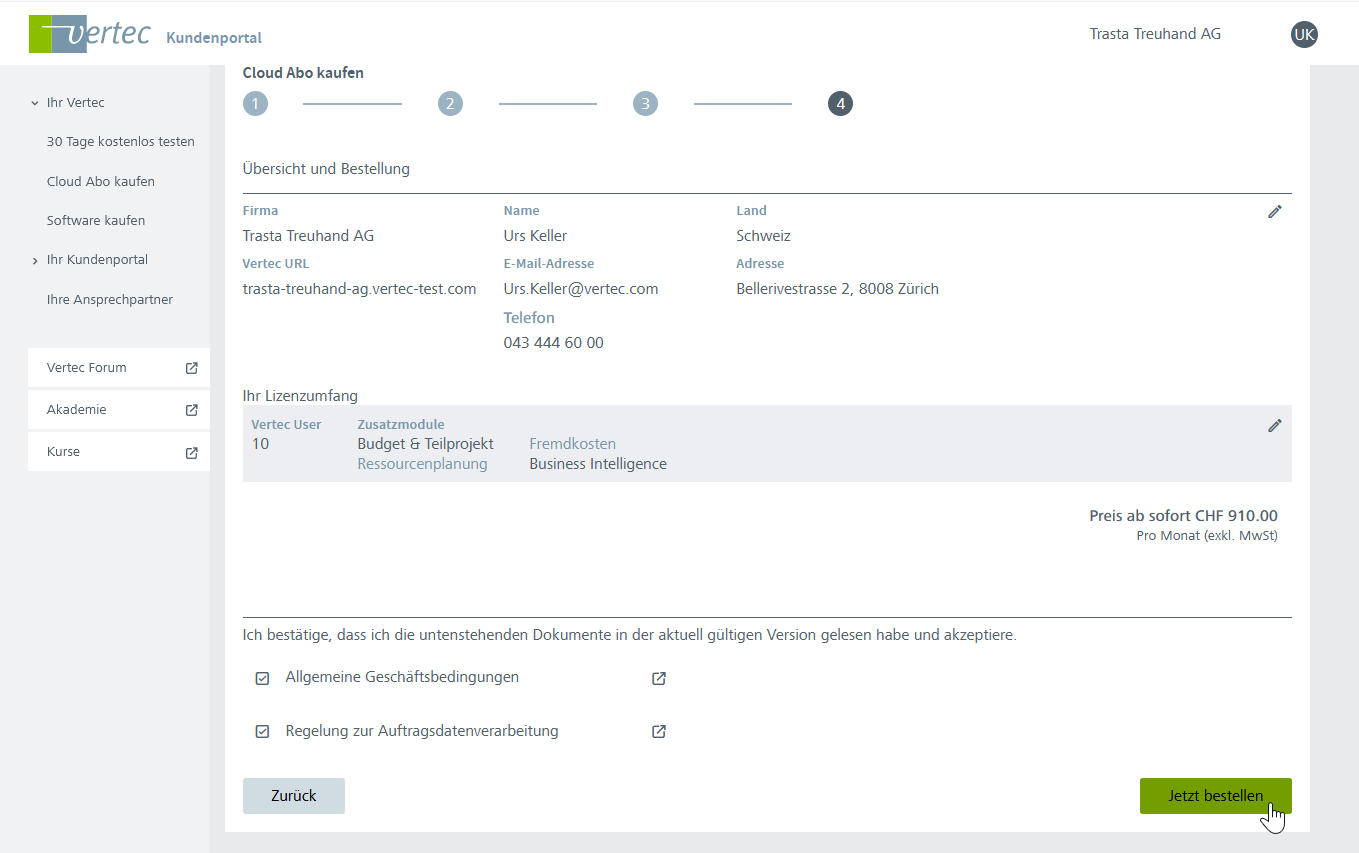Go to Ihre Ansprechpartner in sidebar
The image size is (1359, 853).
coord(109,300)
